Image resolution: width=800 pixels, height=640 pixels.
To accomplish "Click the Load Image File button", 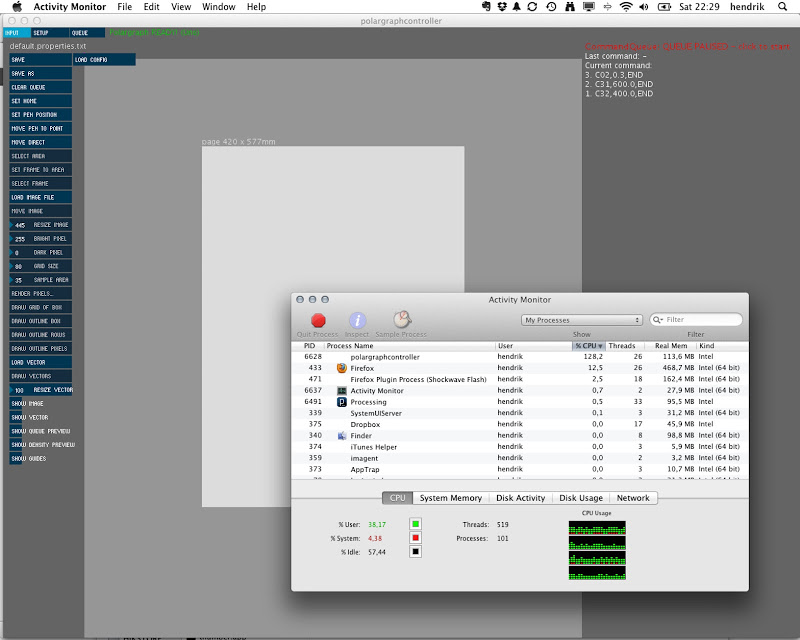I will [x=41, y=197].
